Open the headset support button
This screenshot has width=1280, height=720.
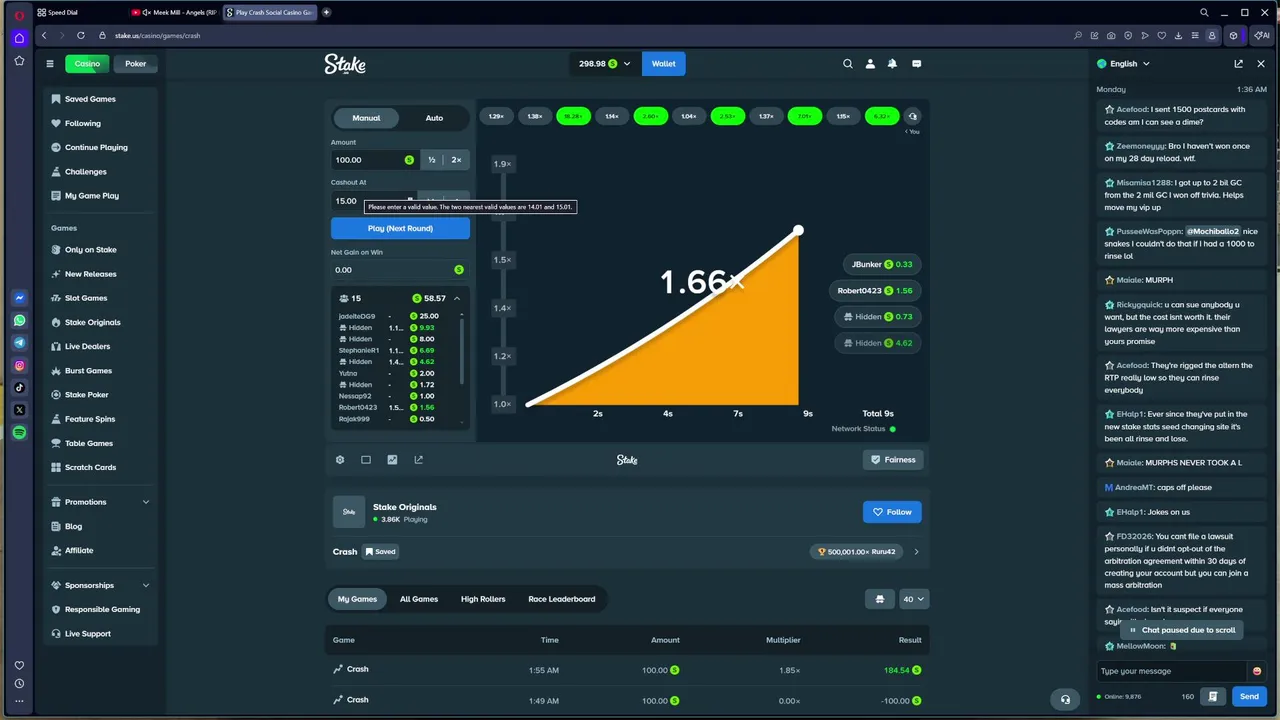coord(1065,699)
